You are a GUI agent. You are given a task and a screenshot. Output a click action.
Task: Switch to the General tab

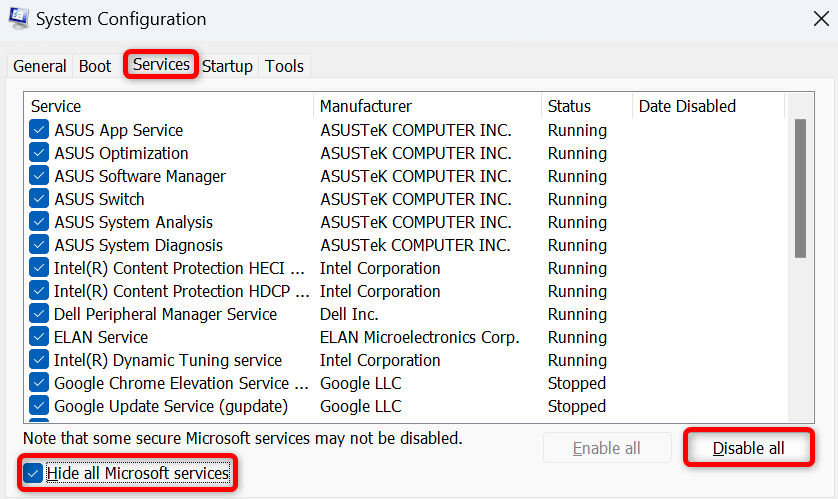point(40,66)
